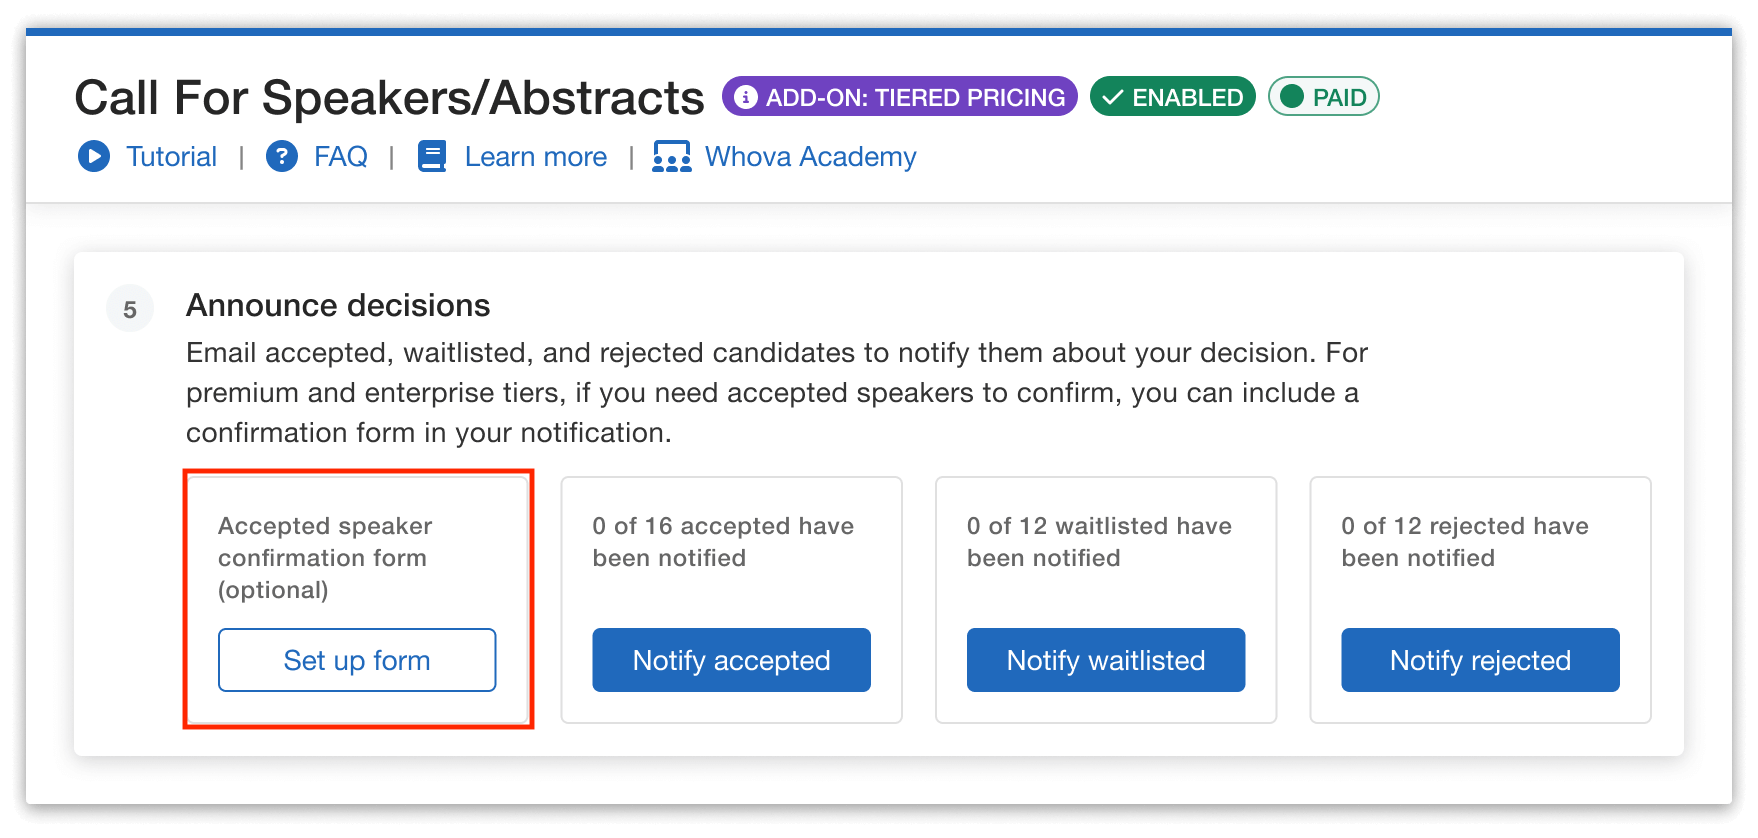Click the Notify rejected button
This screenshot has width=1758, height=838.
point(1479,660)
